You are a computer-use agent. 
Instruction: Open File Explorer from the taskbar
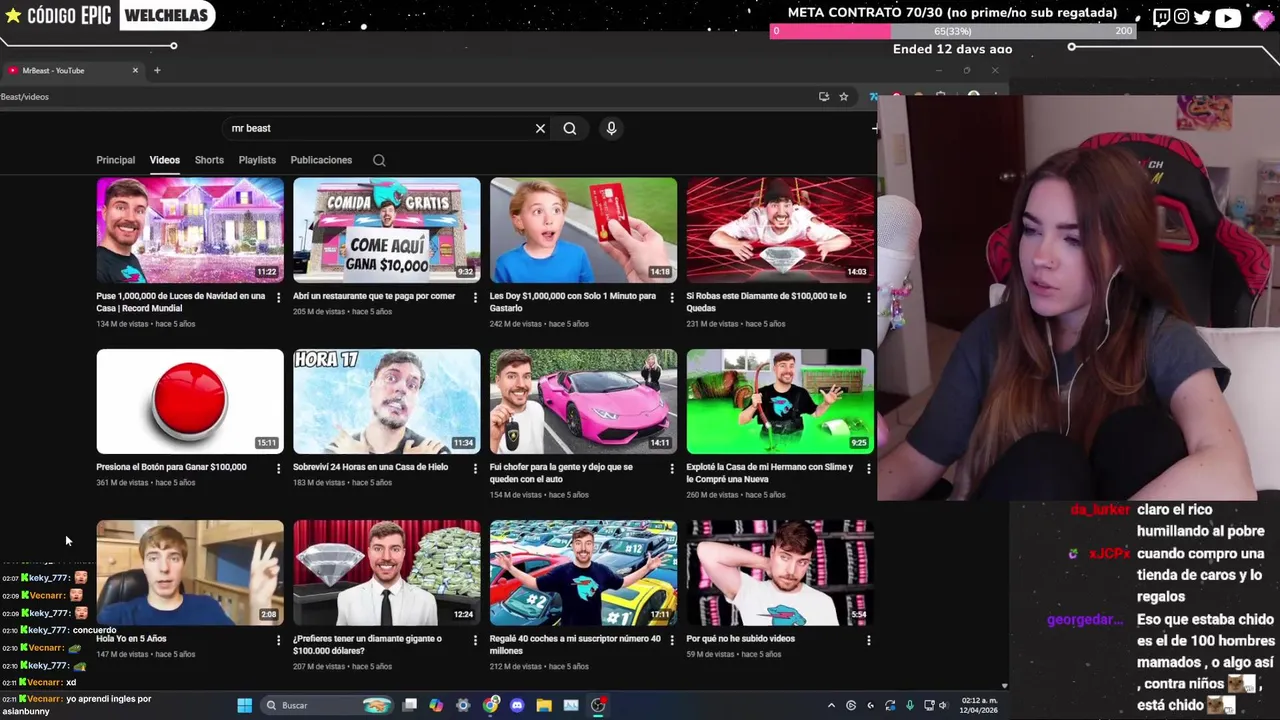544,705
